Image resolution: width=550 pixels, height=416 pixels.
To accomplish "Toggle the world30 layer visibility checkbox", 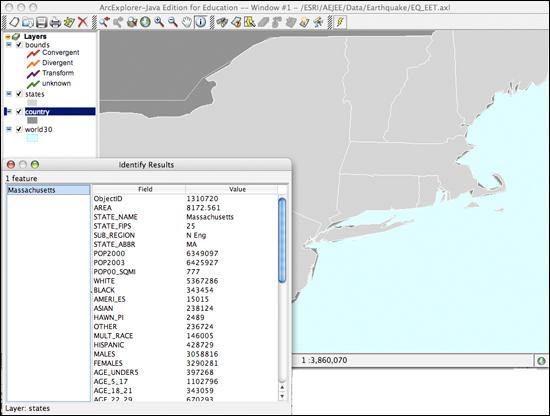I will pos(19,129).
